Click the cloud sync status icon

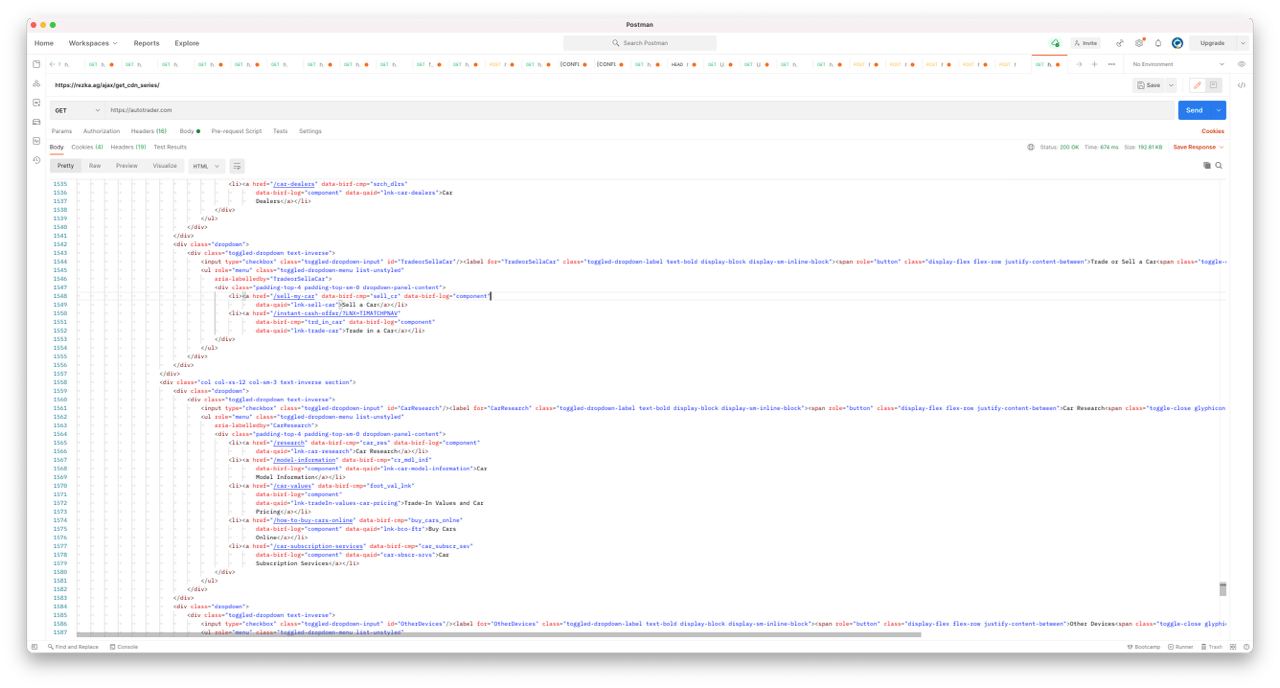1055,43
